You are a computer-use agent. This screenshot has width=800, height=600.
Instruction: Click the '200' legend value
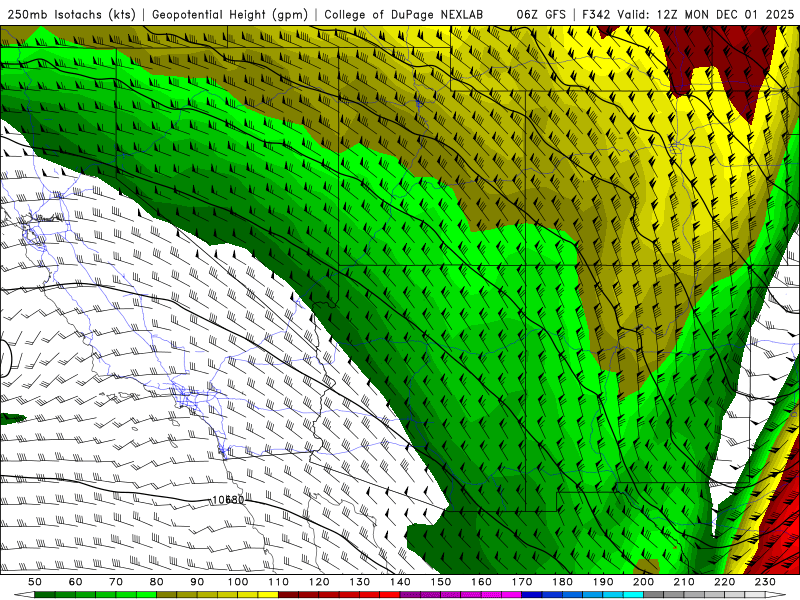coord(644,582)
